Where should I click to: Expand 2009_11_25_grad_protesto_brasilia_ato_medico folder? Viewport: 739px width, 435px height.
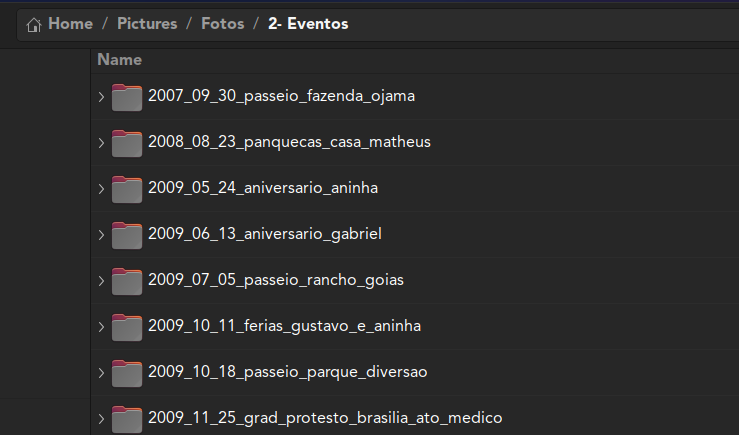click(x=101, y=419)
